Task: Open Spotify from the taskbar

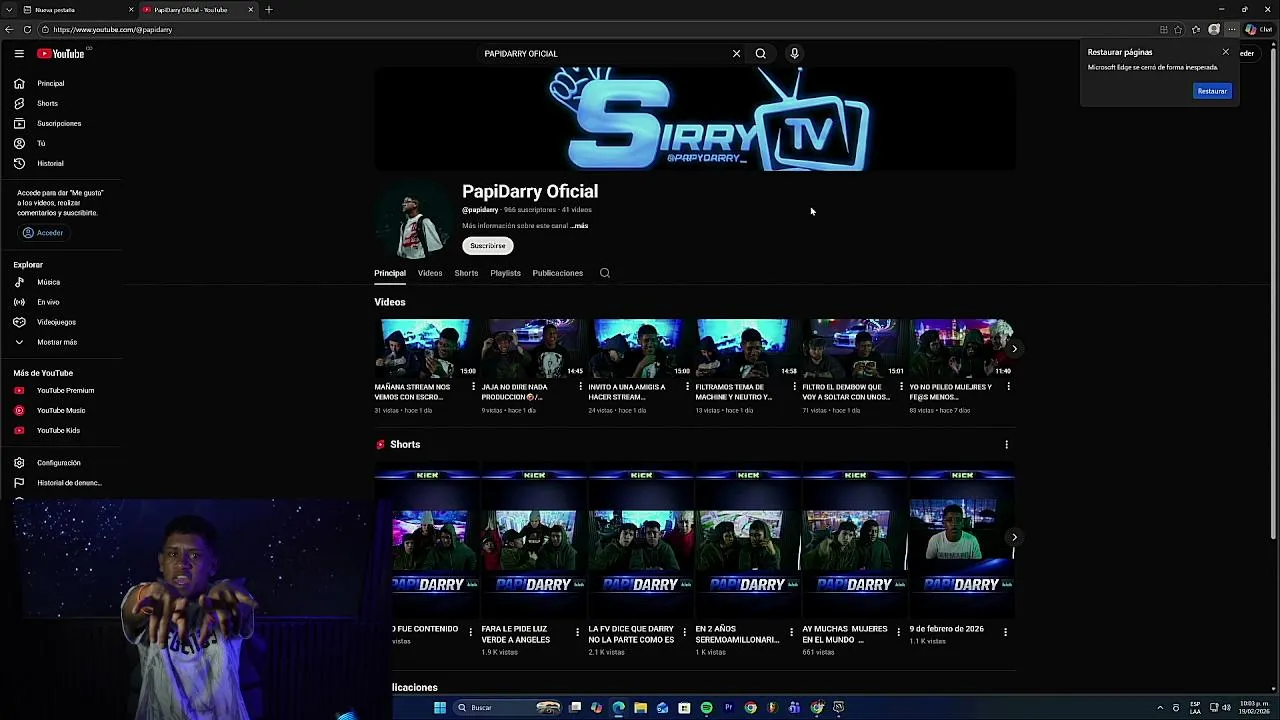Action: pos(706,708)
